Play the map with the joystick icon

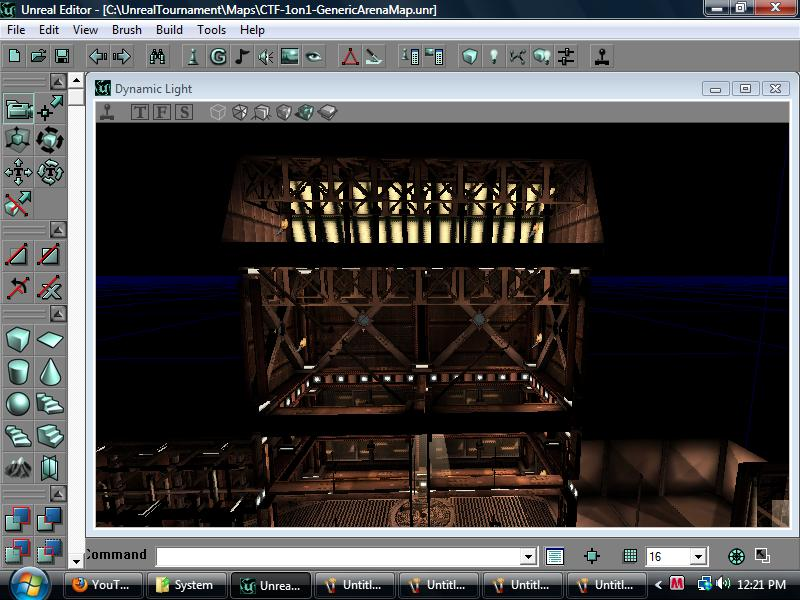602,57
